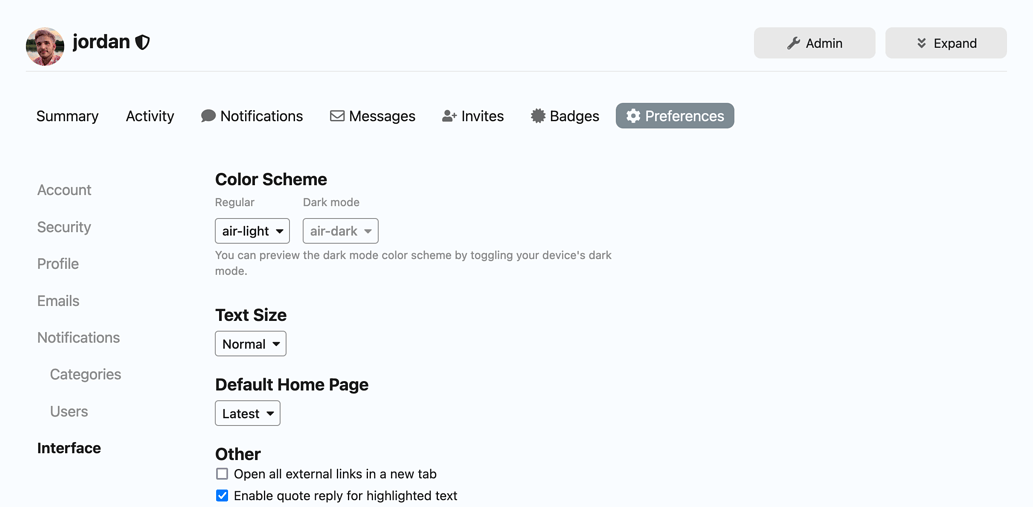Click the moderator shield icon beside jordan

[x=143, y=42]
